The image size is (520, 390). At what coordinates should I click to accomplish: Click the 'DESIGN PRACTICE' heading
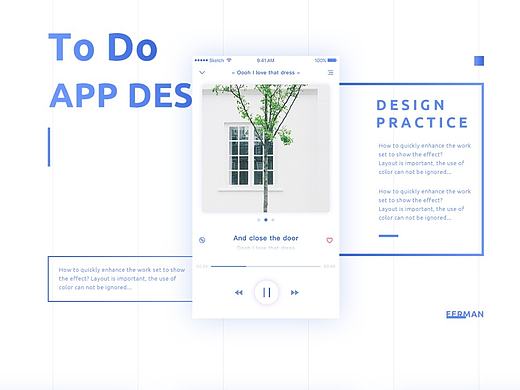coord(422,114)
